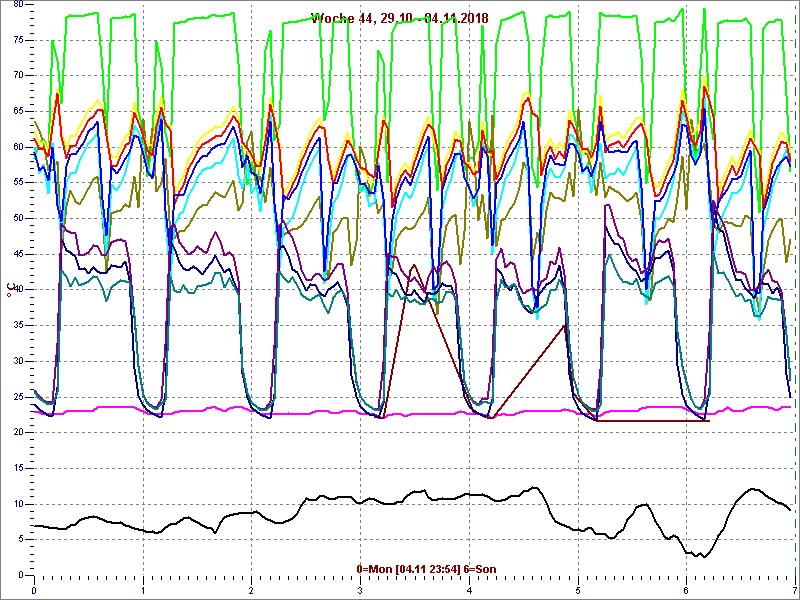Select the 50 tick label on y-axis

(17, 218)
